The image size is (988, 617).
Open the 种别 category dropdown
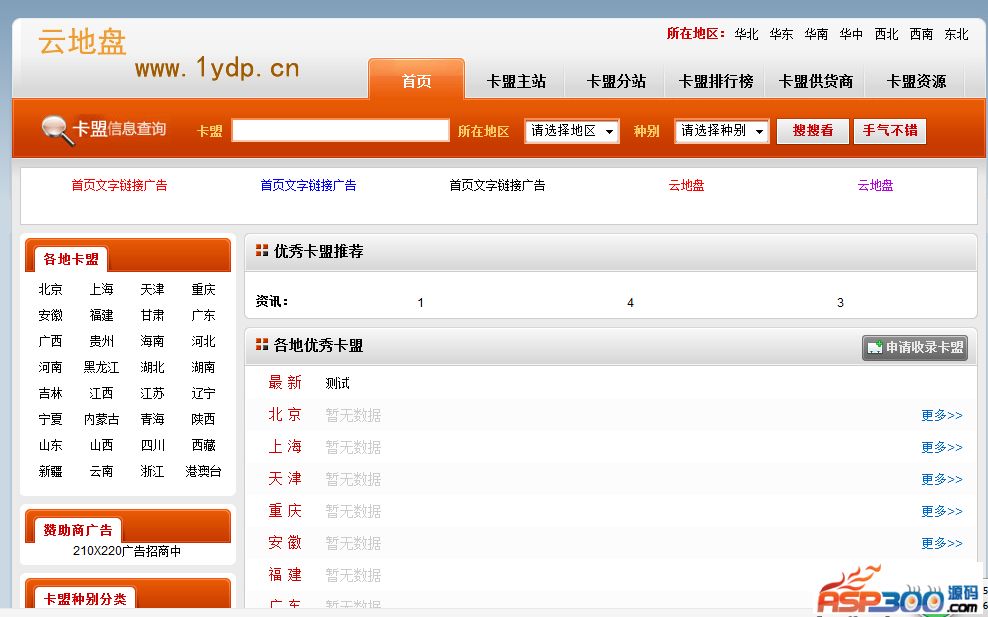[x=721, y=131]
